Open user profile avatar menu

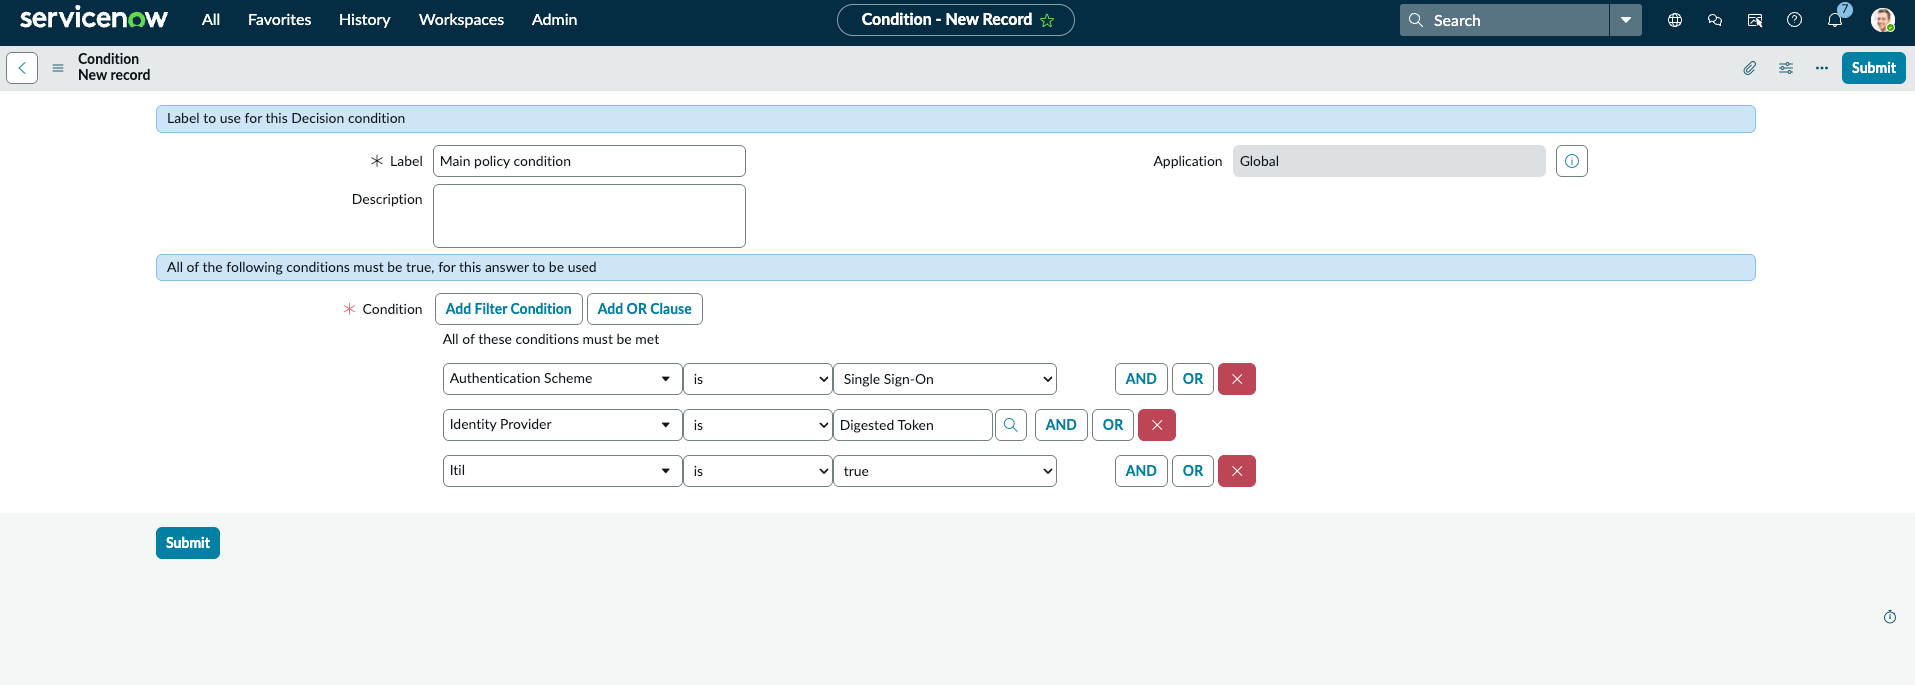coord(1883,20)
